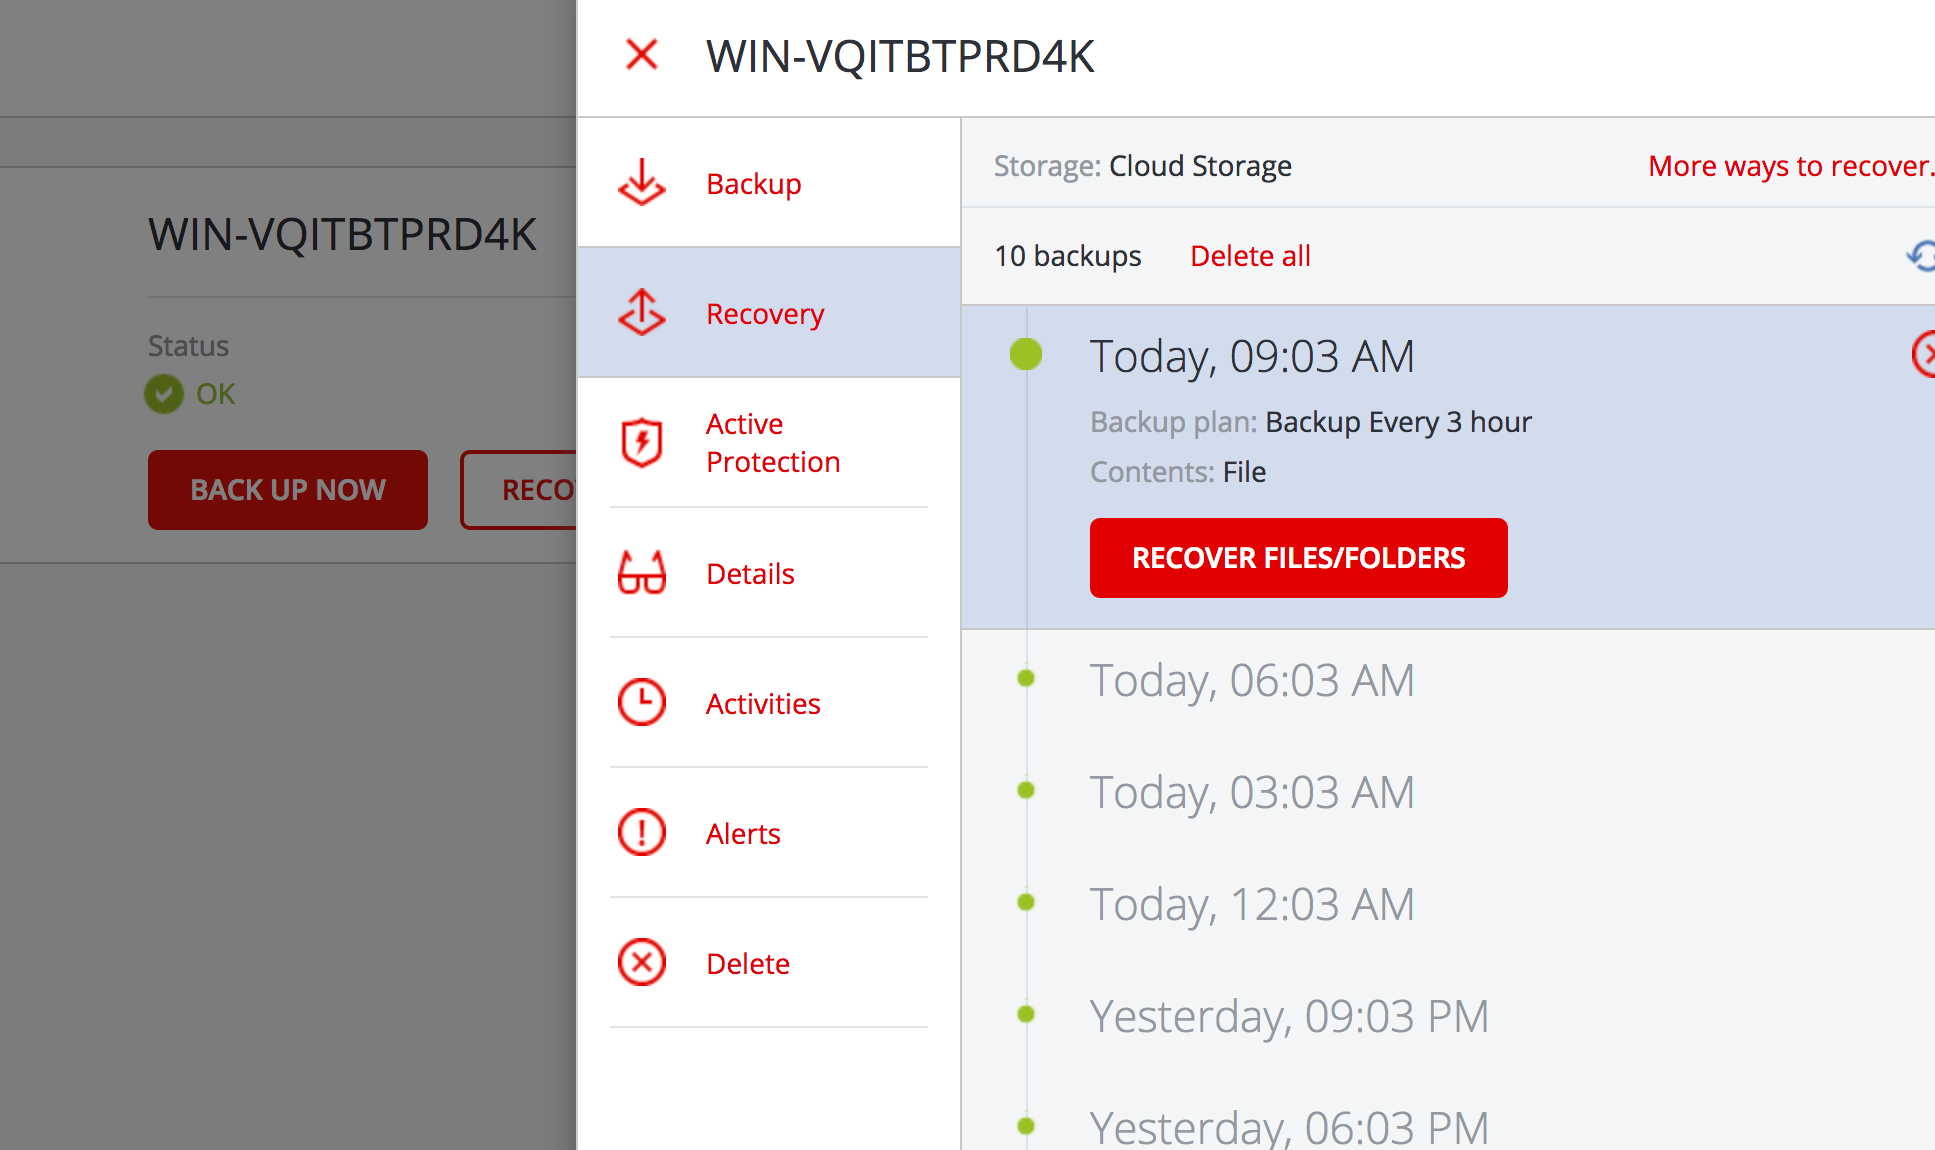Click the Delete all link
Screen dimensions: 1935x1150
(x=1250, y=256)
